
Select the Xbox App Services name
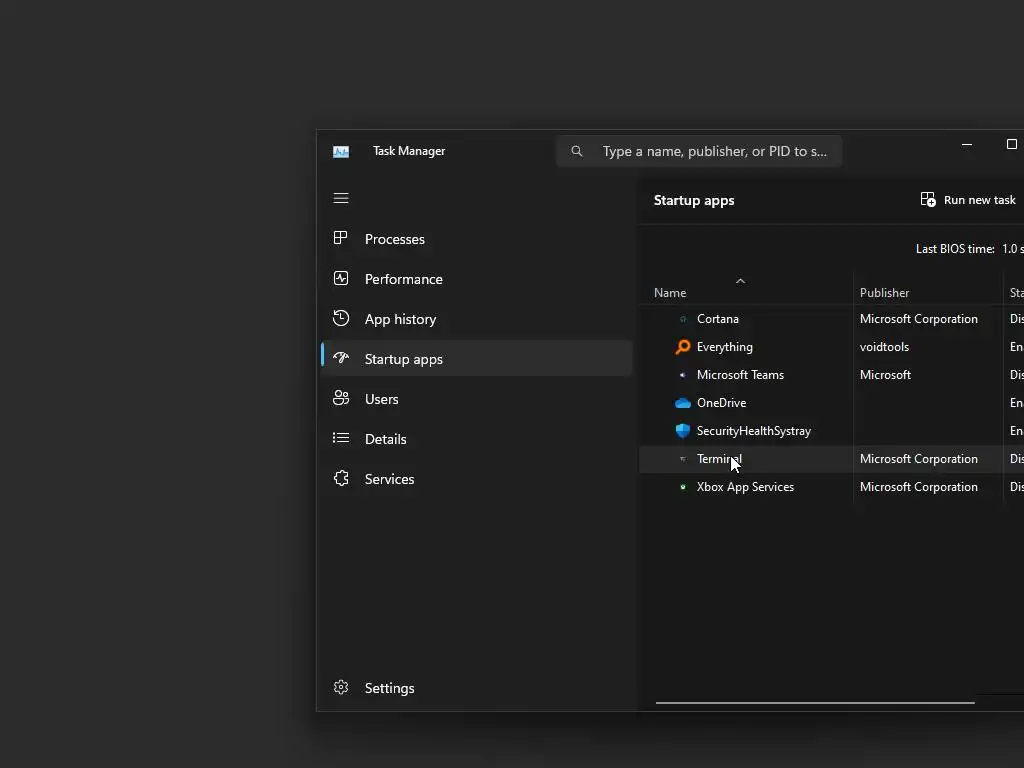(745, 487)
